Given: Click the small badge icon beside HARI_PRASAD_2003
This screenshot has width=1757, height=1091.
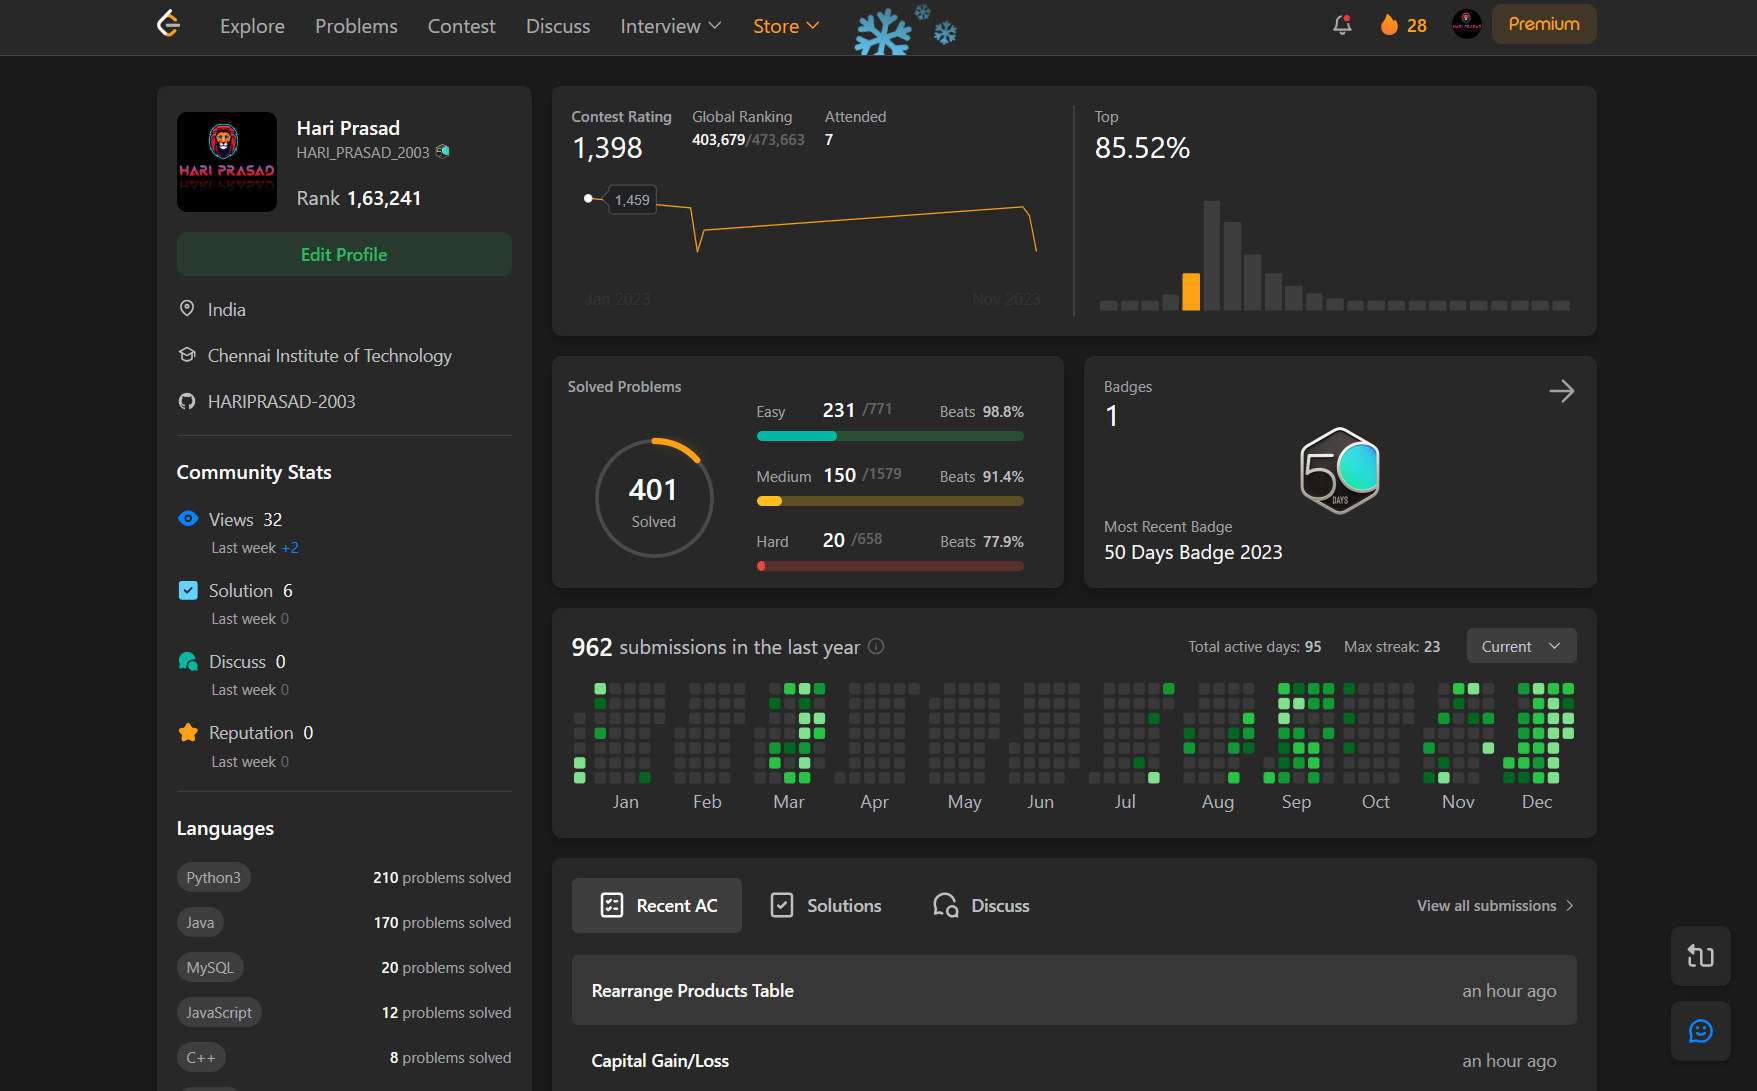Looking at the screenshot, I should [443, 152].
